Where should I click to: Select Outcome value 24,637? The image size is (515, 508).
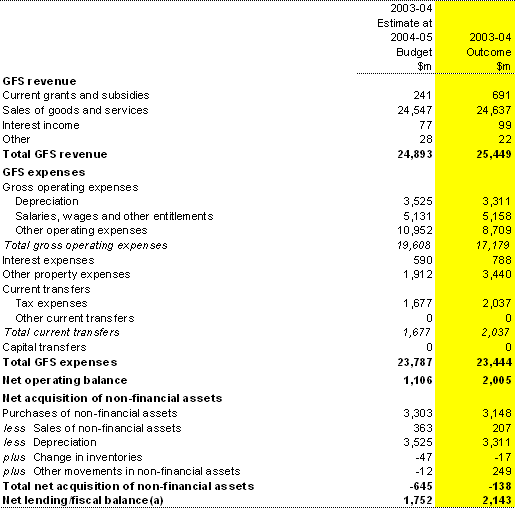(494, 110)
